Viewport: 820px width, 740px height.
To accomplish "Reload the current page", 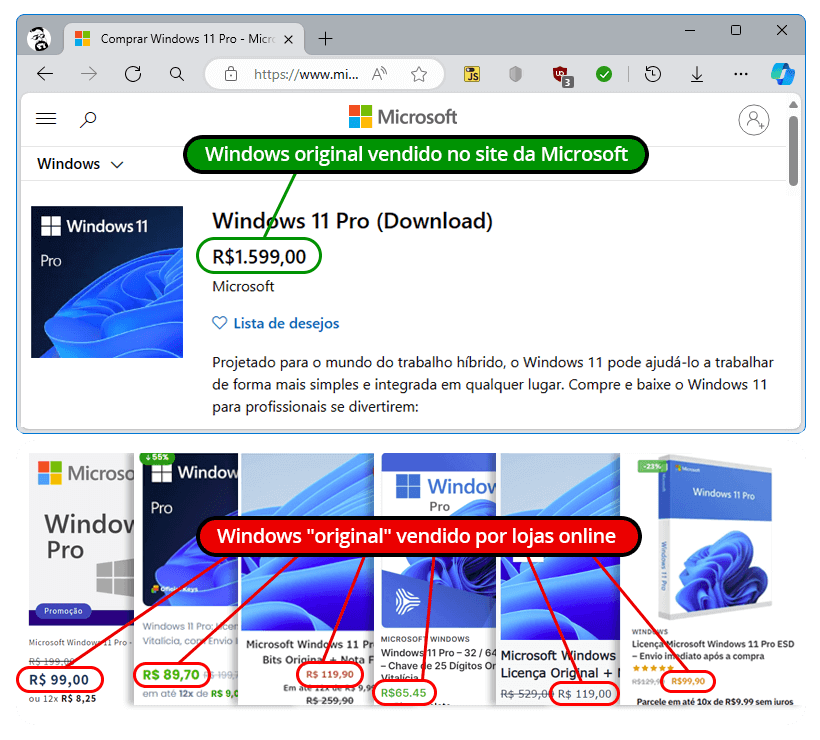I will pos(133,74).
